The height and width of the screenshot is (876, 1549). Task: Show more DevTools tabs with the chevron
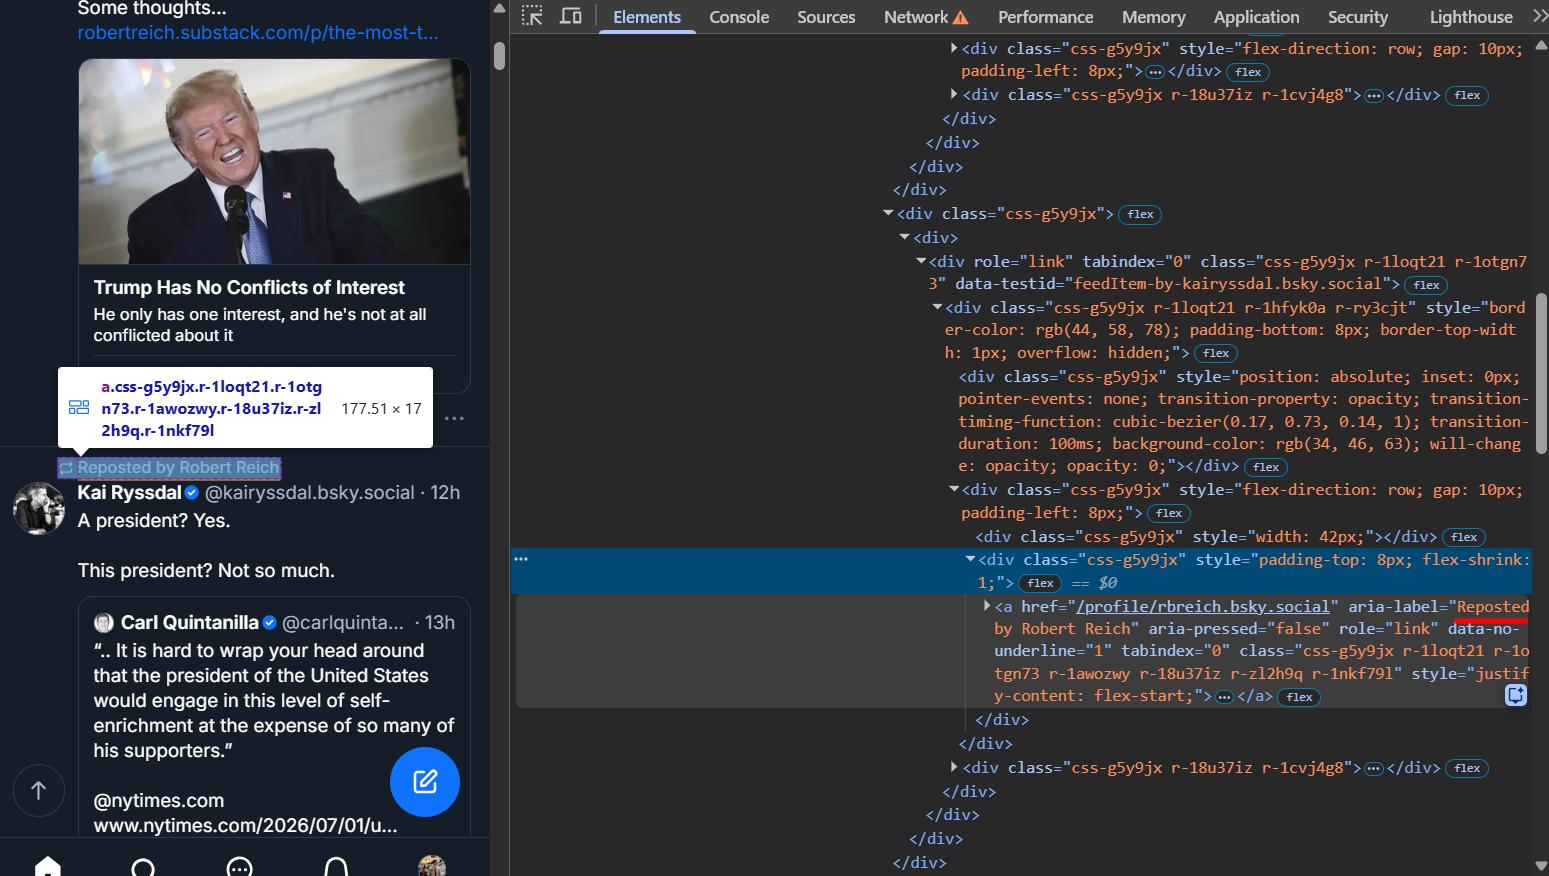[1539, 16]
